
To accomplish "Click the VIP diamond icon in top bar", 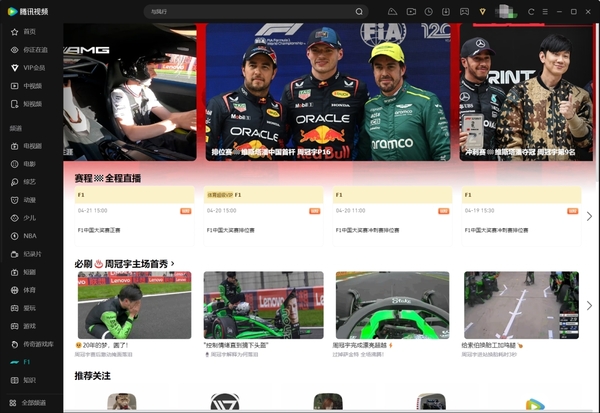I will pos(483,11).
